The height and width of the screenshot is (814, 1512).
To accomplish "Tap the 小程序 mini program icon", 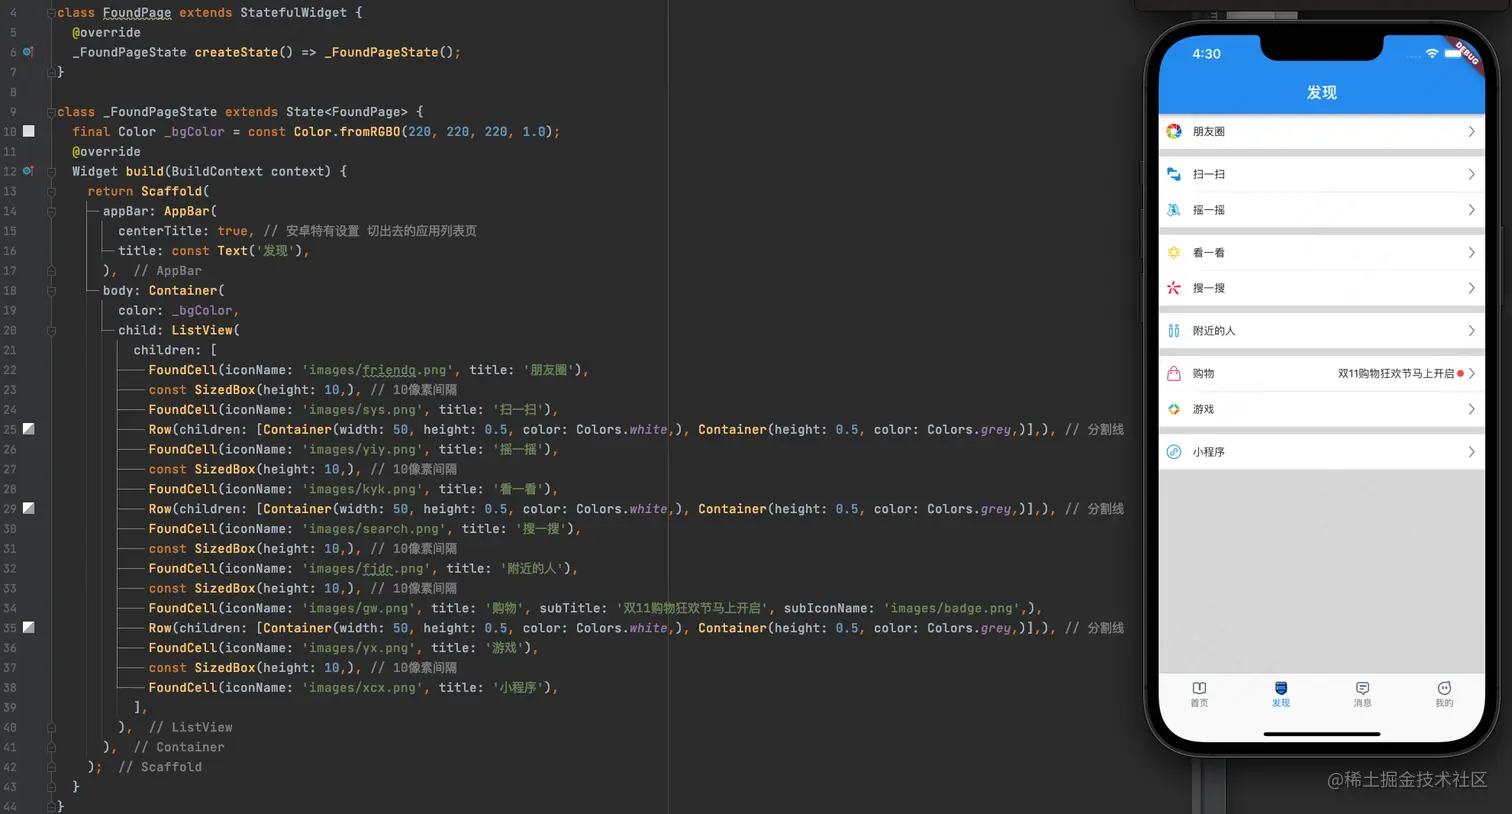I will 1174,452.
